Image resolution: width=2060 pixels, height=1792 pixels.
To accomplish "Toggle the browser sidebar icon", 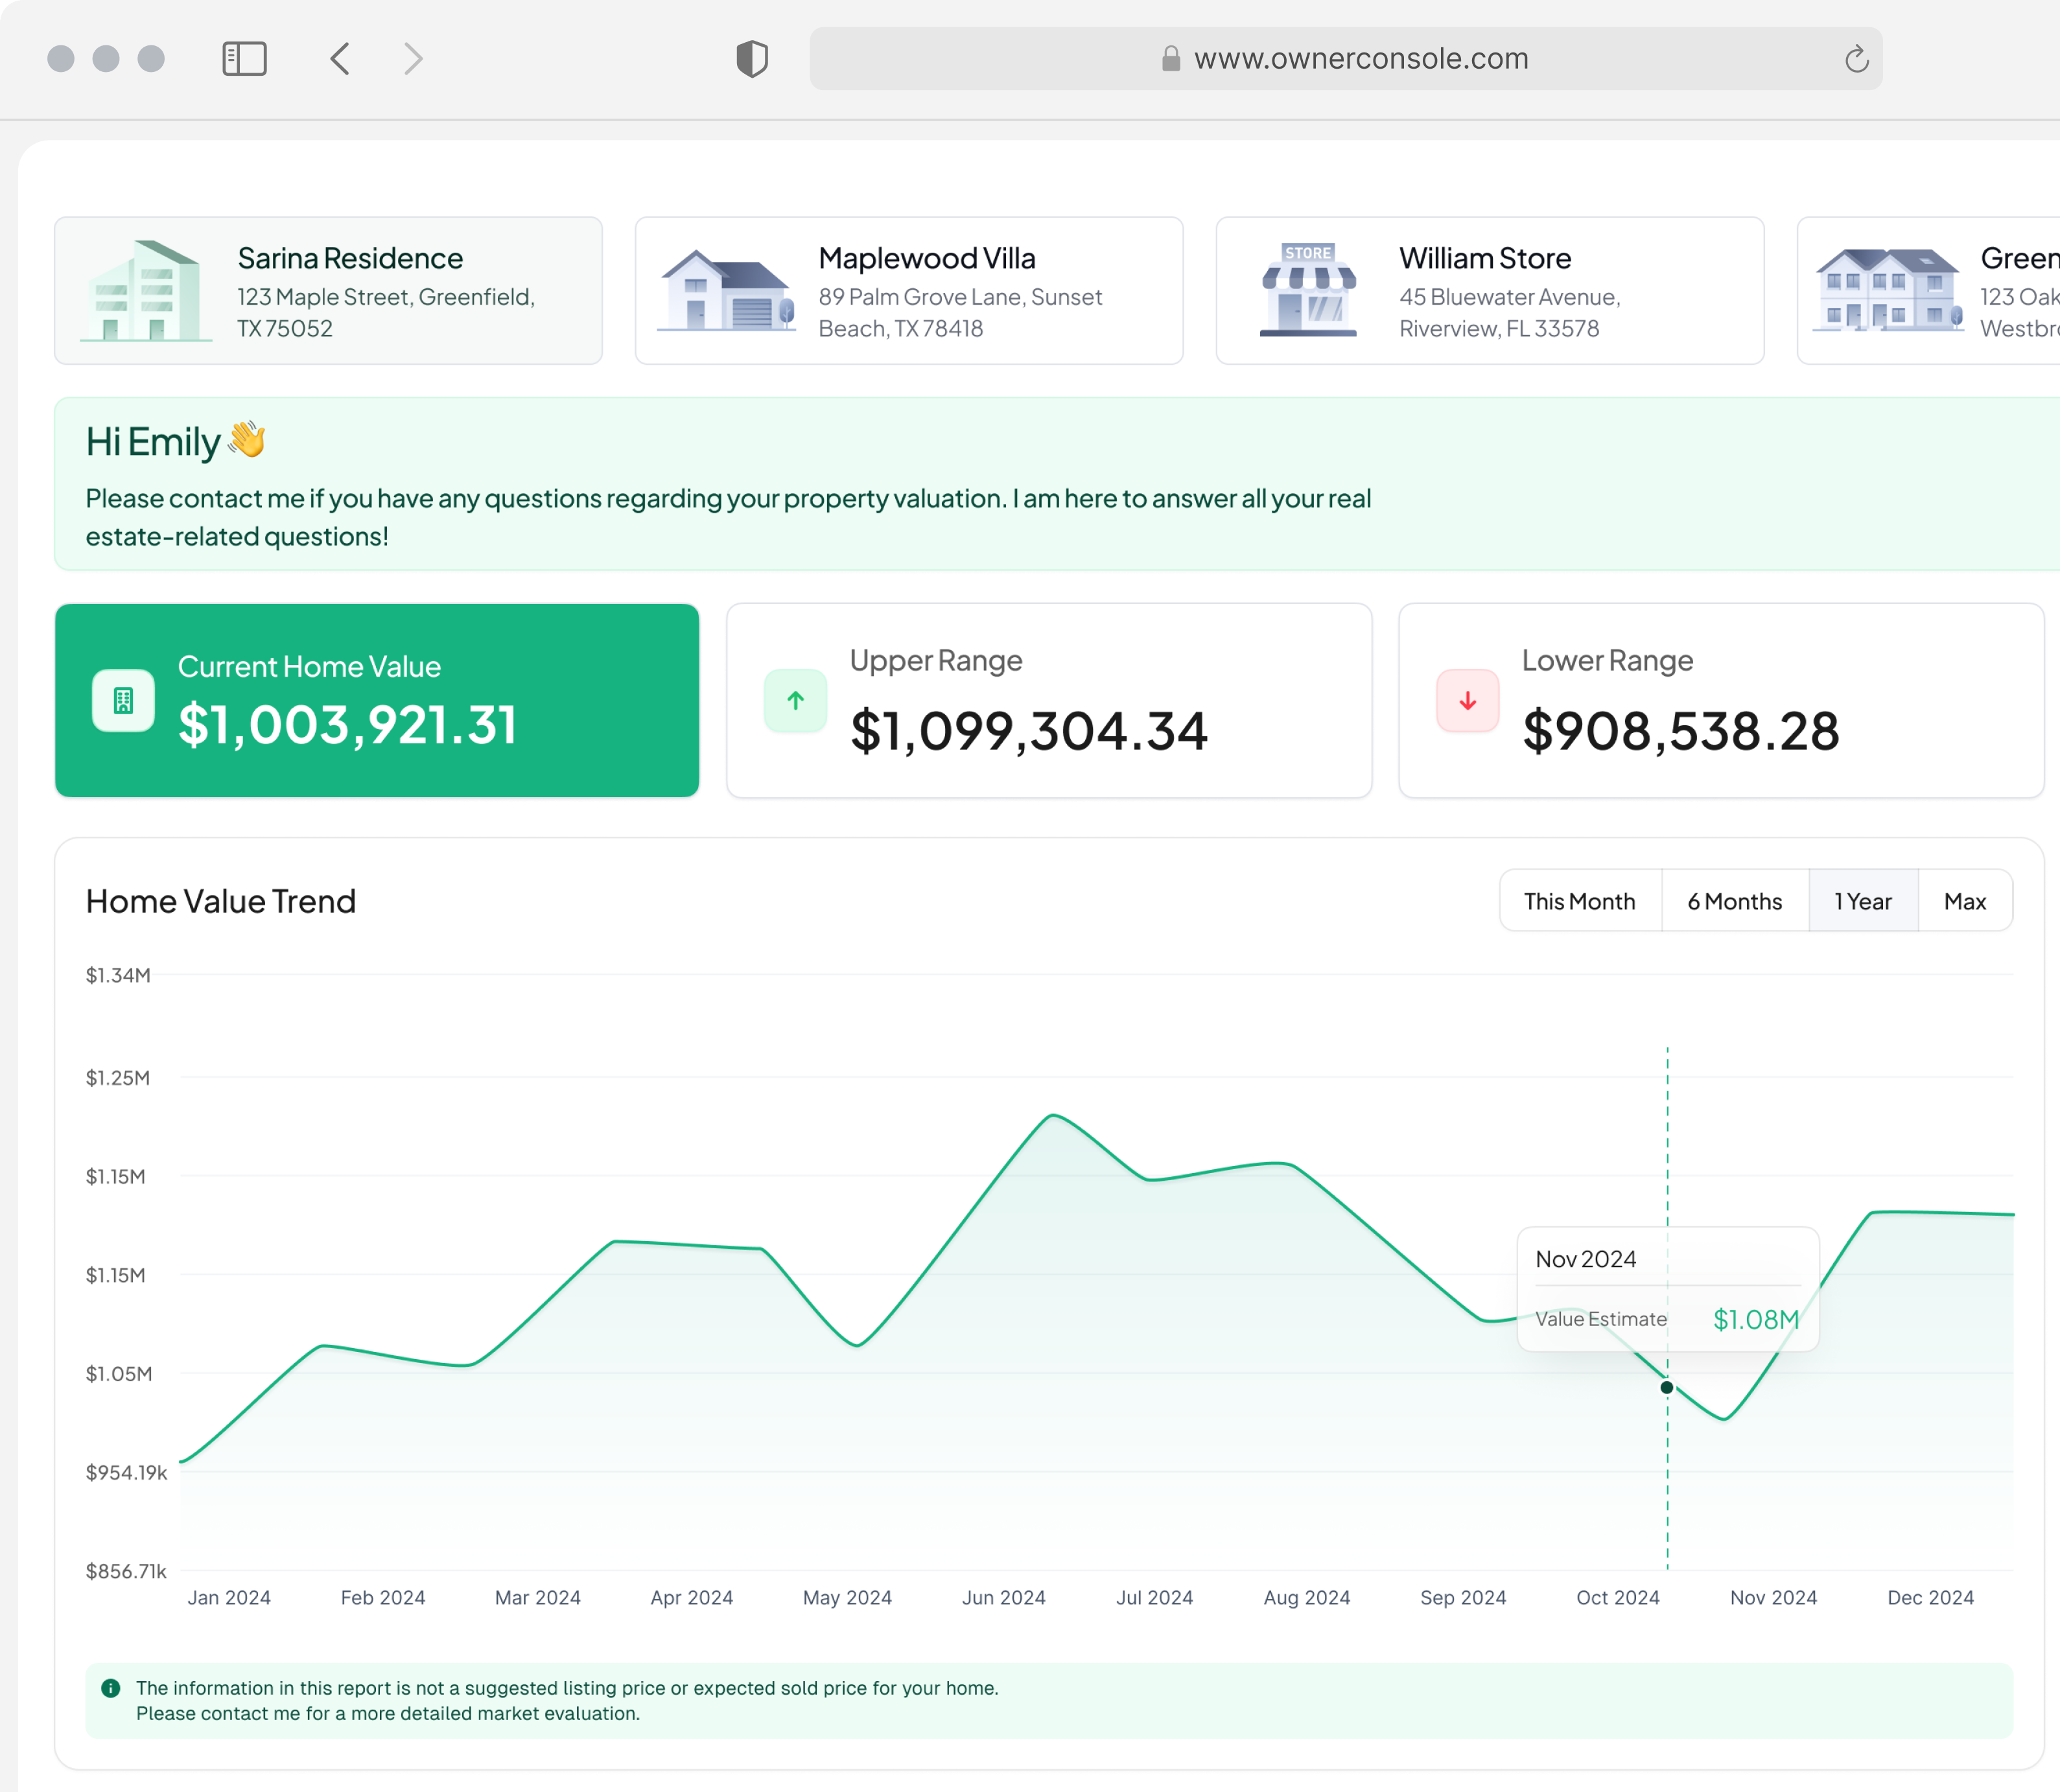I will click(x=244, y=59).
